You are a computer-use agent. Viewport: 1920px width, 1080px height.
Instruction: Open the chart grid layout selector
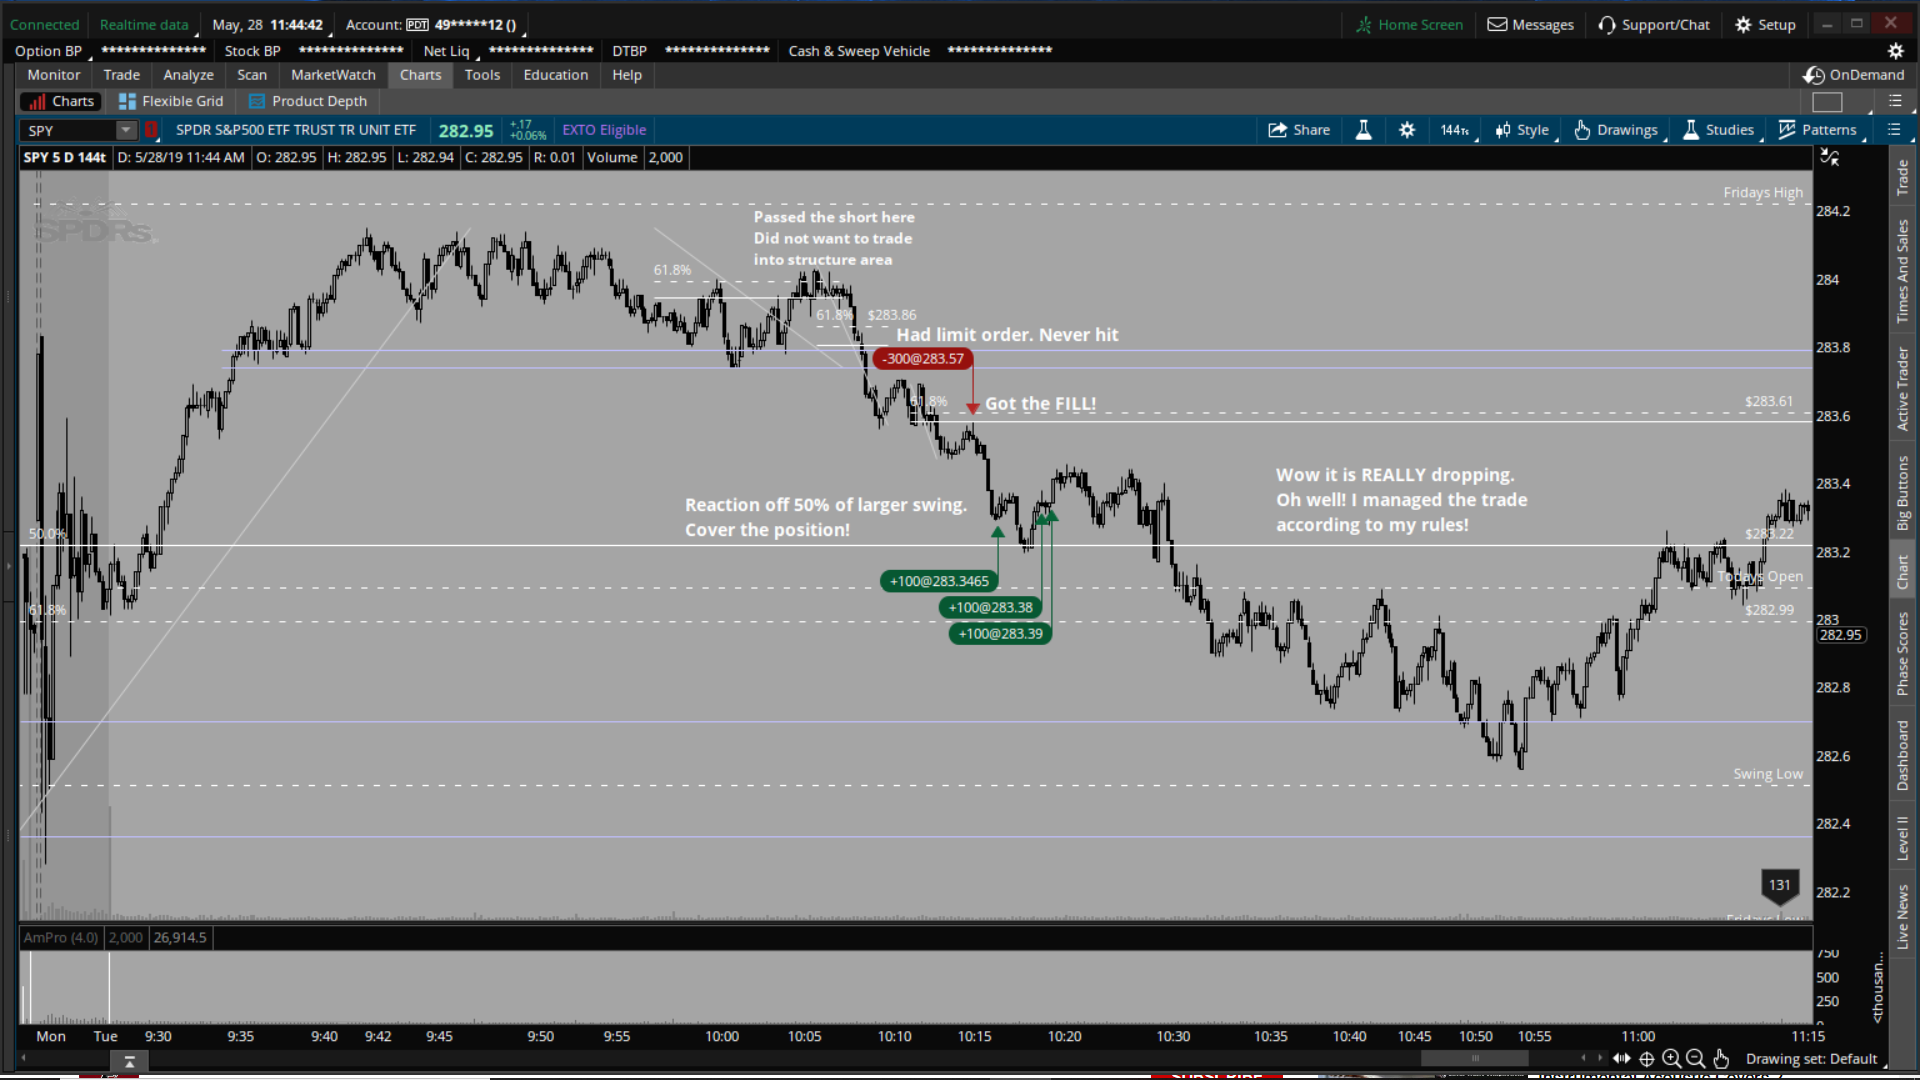pyautogui.click(x=1827, y=101)
